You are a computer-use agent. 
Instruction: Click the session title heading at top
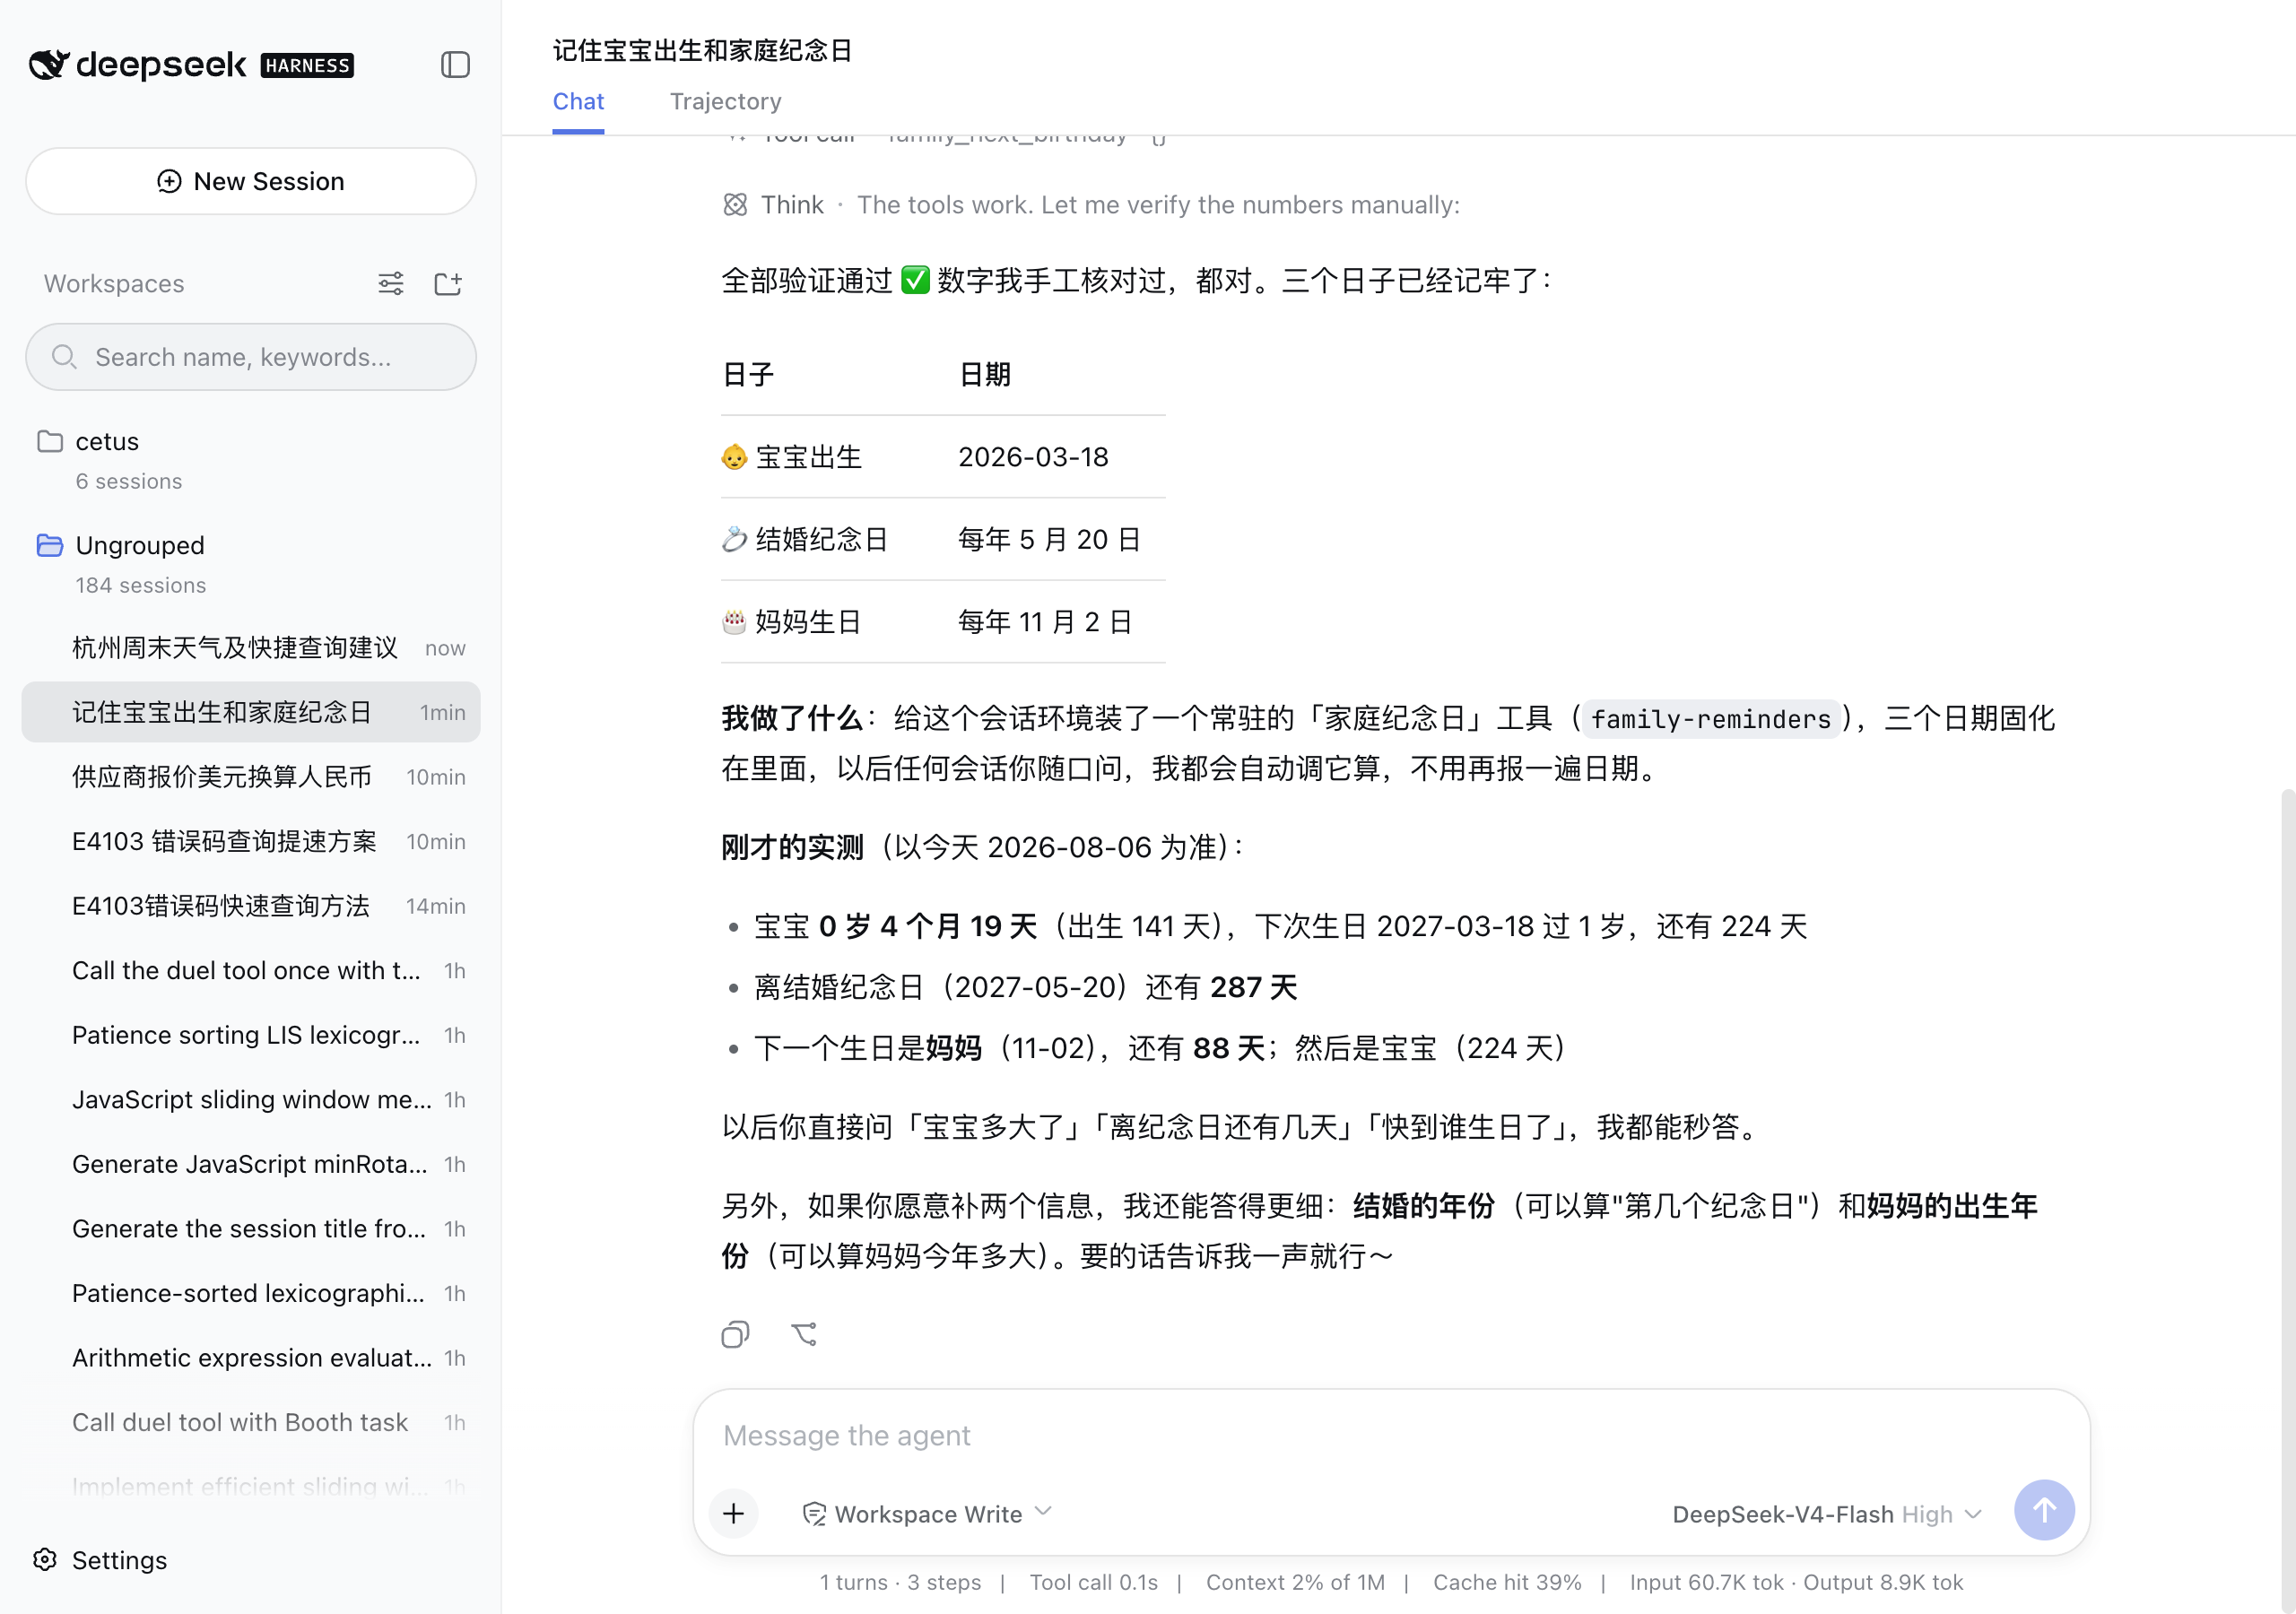pyautogui.click(x=702, y=50)
